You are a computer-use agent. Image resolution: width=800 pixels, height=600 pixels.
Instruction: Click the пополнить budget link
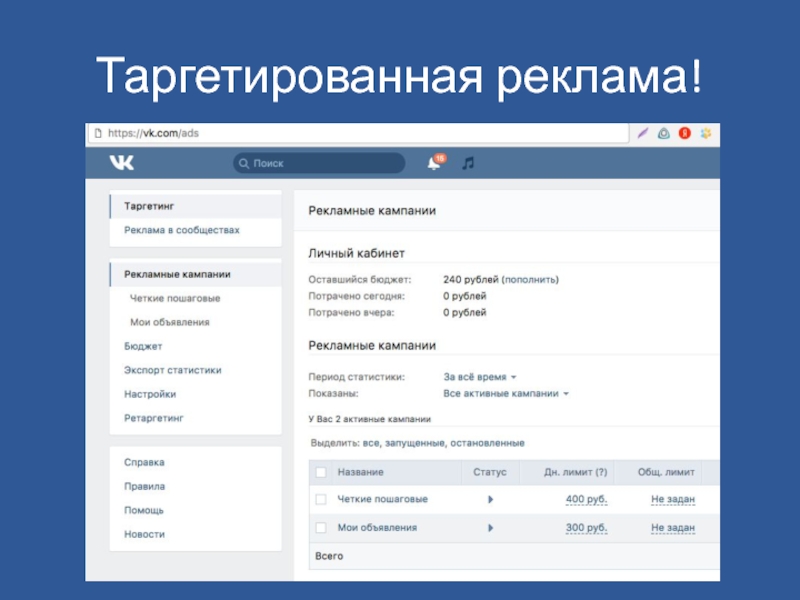(x=530, y=280)
